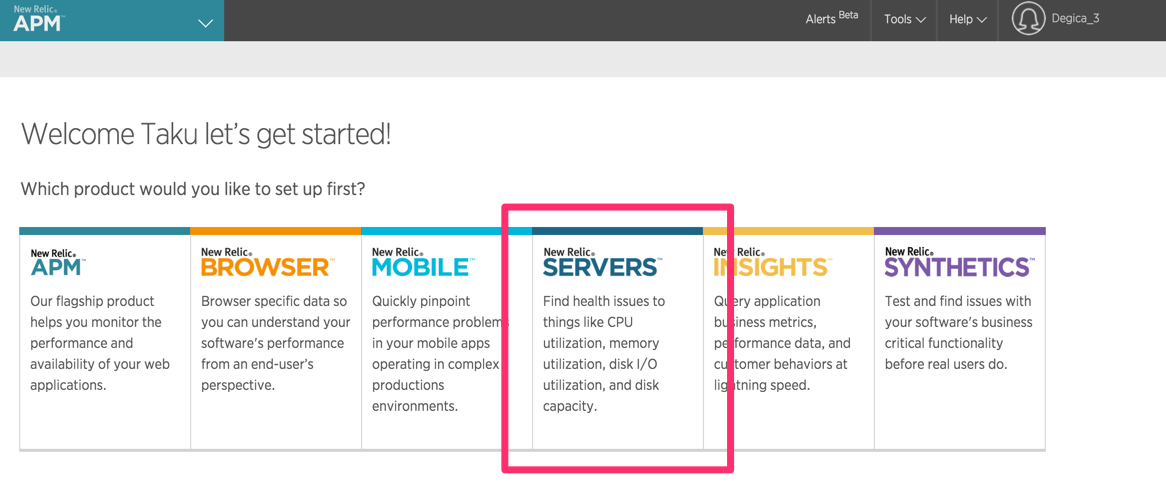This screenshot has height=495, width=1166.
Task: Select the New Relic BROWSER product logo
Action: tap(268, 262)
